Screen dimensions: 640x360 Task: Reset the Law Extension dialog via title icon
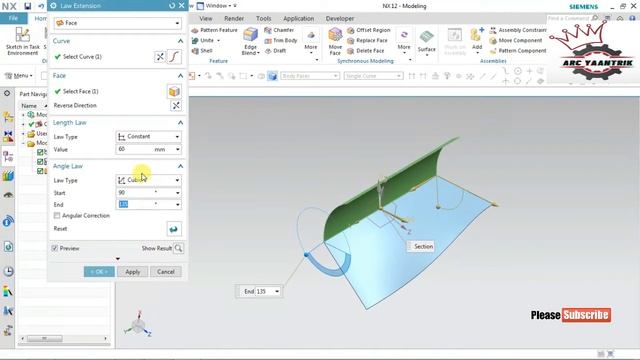pyautogui.click(x=172, y=6)
